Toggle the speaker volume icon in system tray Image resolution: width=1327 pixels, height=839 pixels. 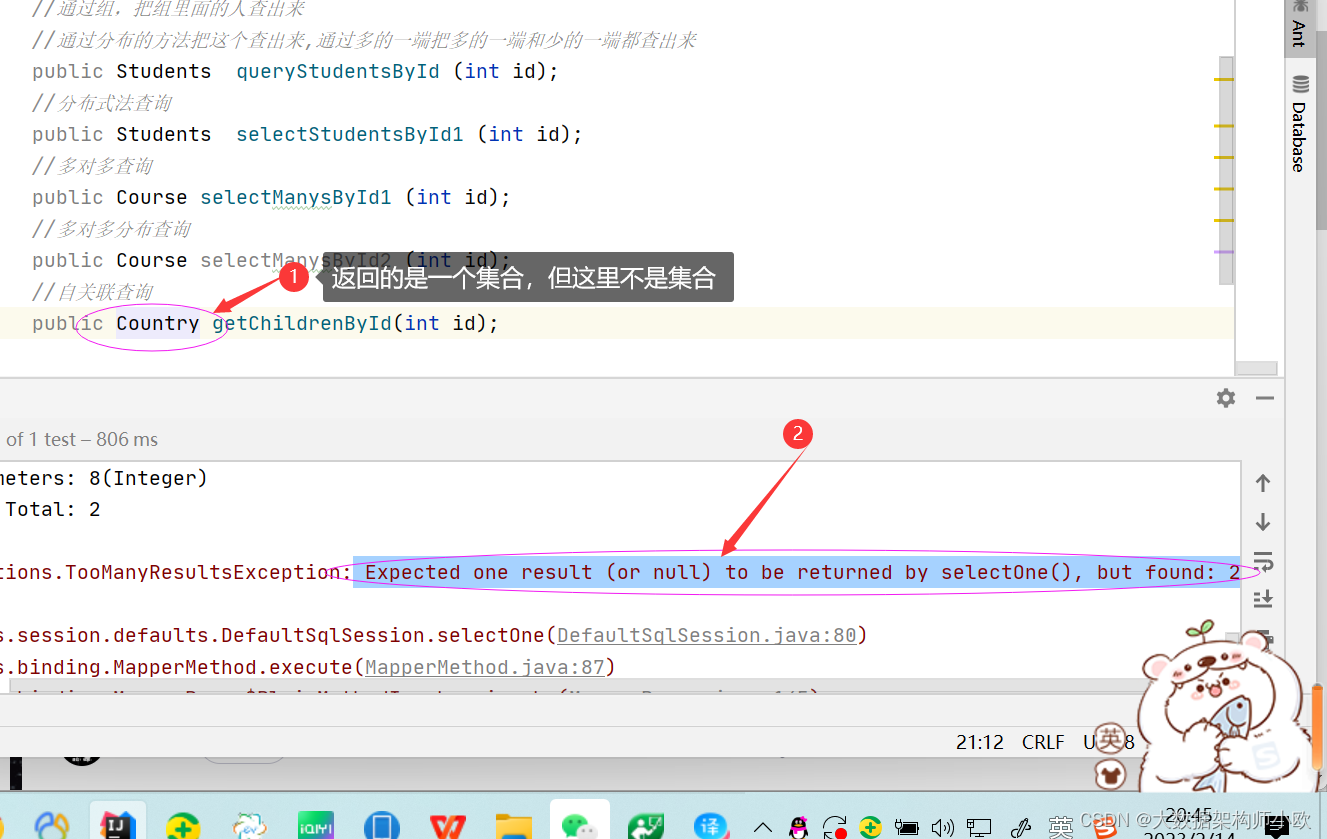click(x=941, y=826)
